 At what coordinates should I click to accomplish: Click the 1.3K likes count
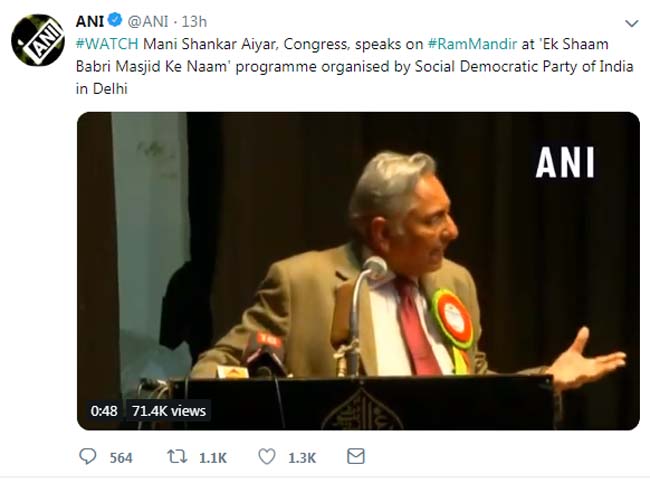pos(301,458)
